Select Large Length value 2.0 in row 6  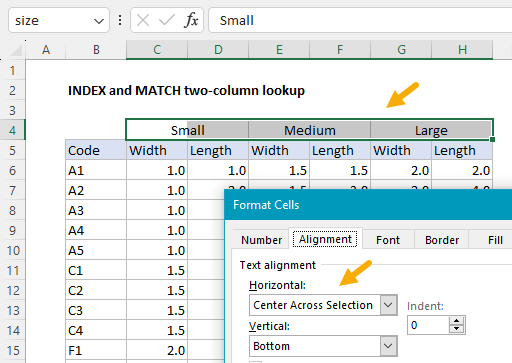(x=462, y=170)
